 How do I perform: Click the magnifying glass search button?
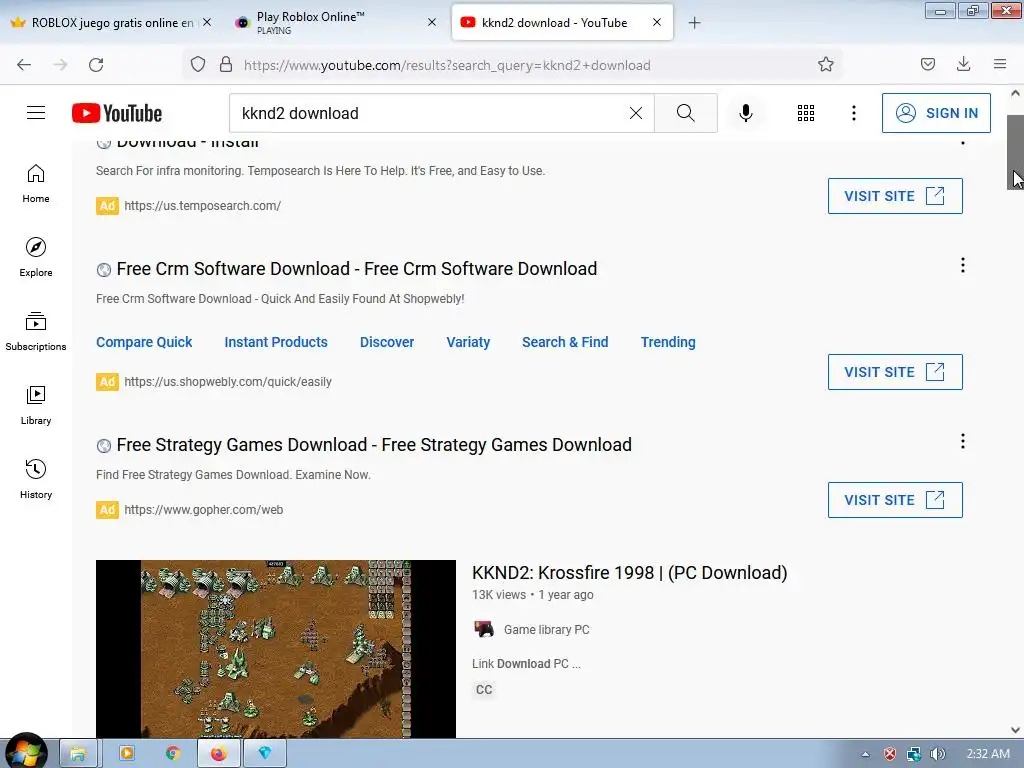tap(686, 113)
